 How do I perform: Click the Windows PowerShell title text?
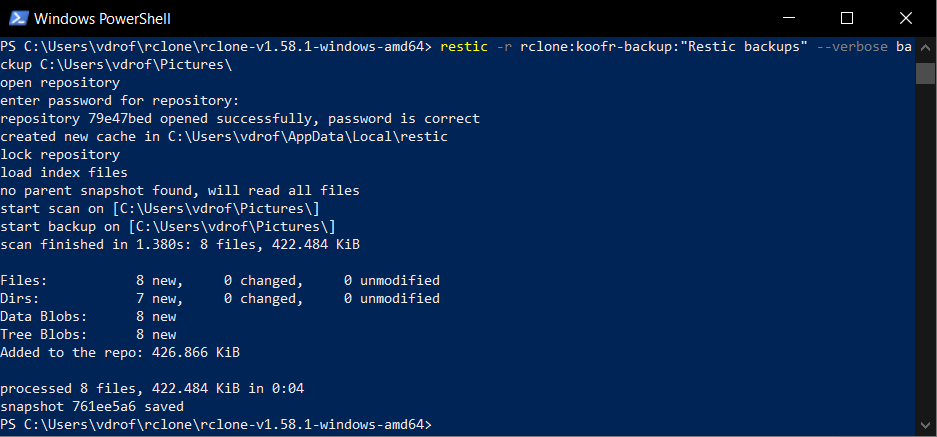(102, 19)
